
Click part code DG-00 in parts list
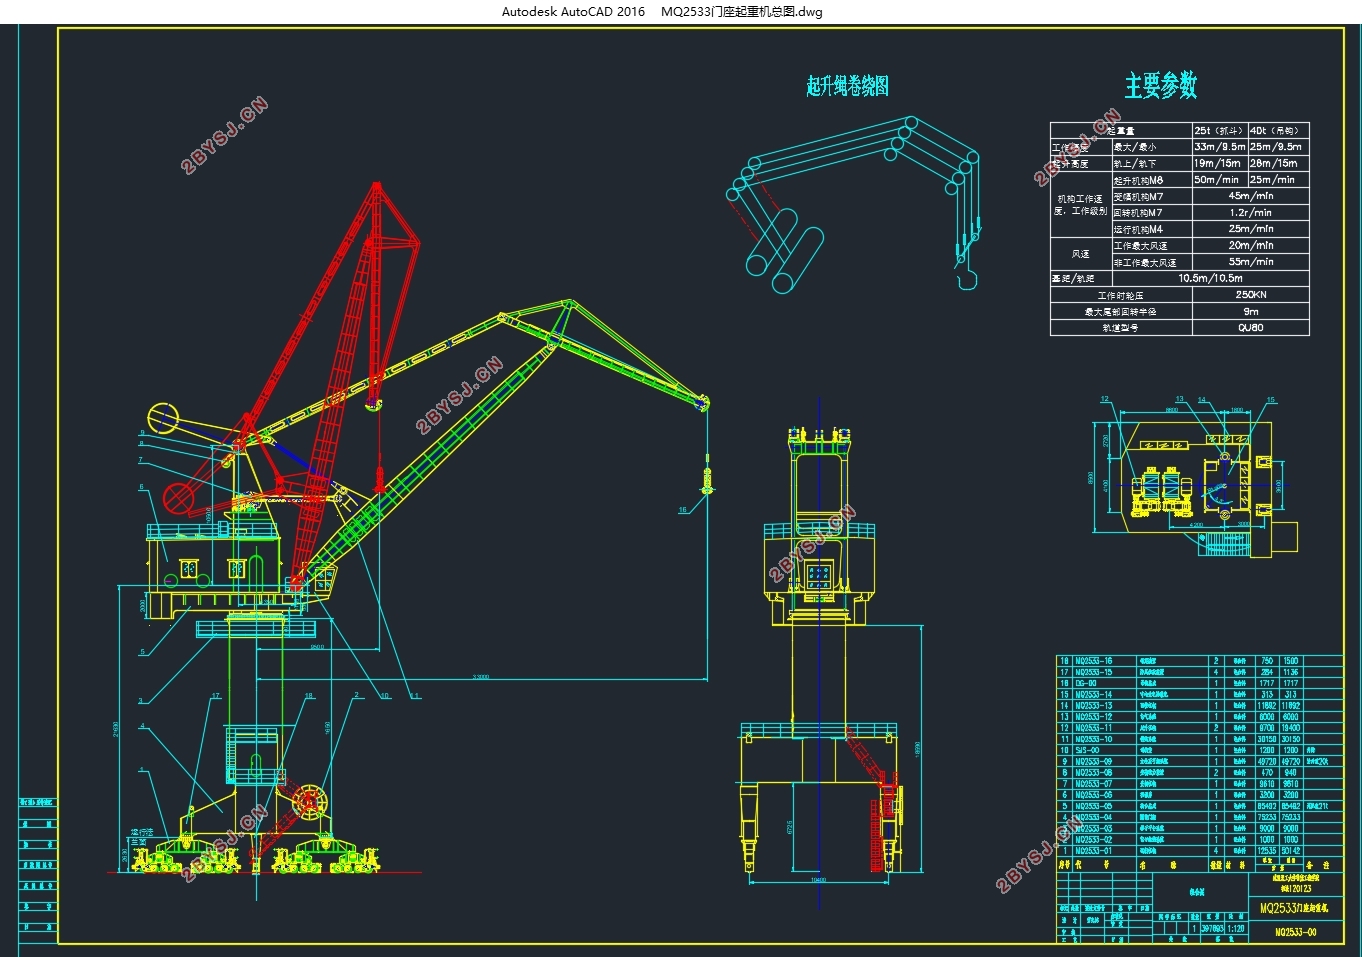pyautogui.click(x=1086, y=683)
